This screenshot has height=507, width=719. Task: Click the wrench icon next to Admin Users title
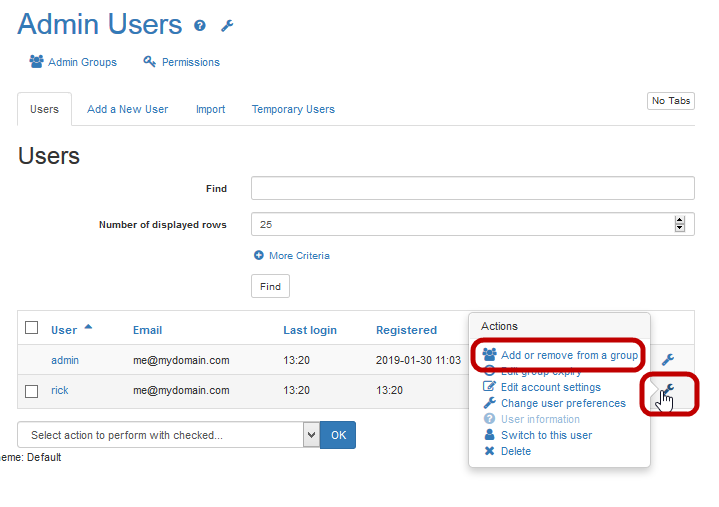coord(227,26)
